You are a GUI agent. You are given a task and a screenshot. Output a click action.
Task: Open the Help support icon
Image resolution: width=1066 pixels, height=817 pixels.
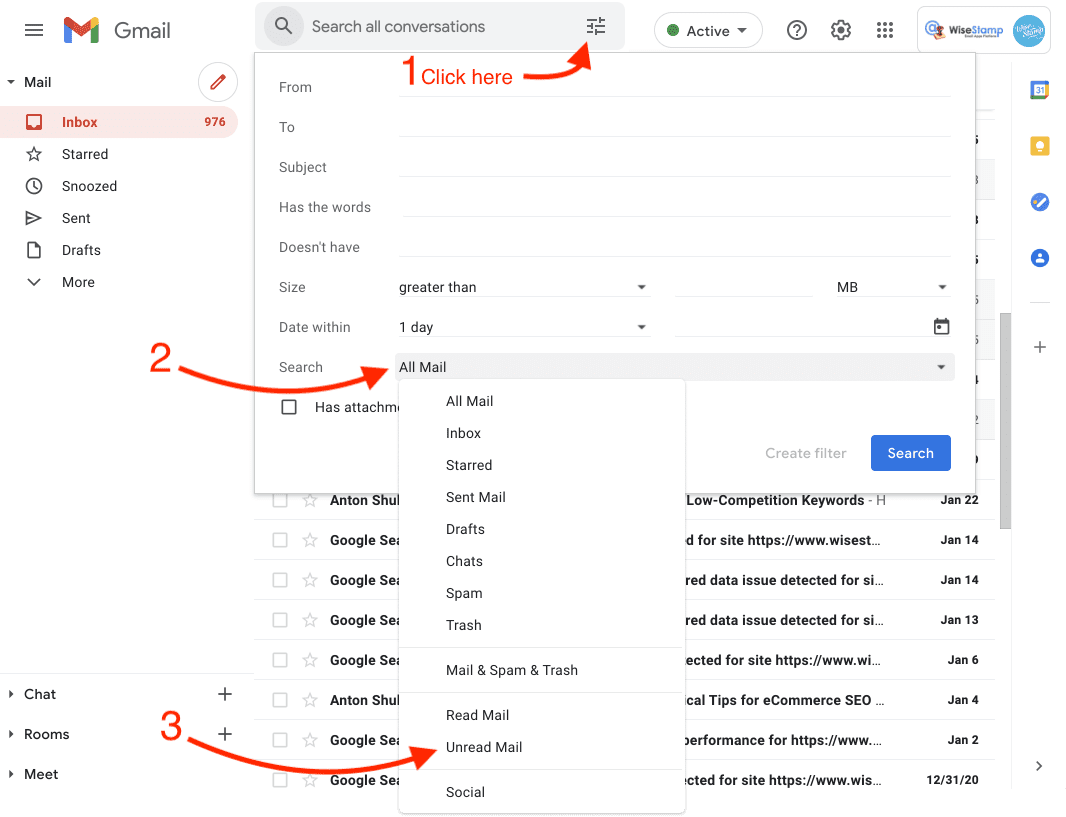(x=796, y=31)
